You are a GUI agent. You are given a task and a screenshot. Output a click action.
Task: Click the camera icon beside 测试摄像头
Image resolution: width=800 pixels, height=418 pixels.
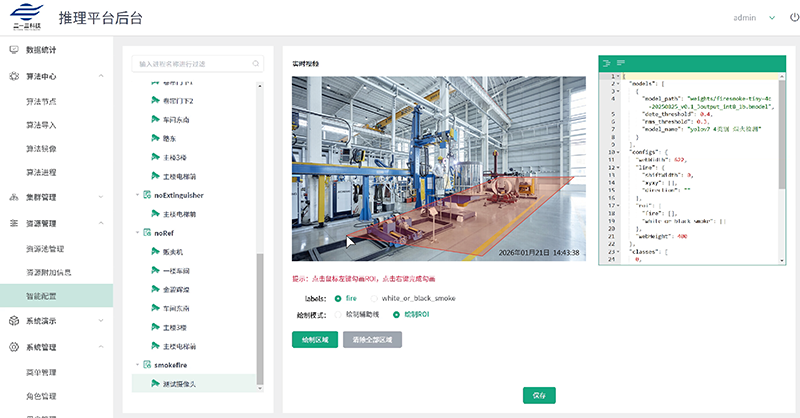[x=155, y=382]
